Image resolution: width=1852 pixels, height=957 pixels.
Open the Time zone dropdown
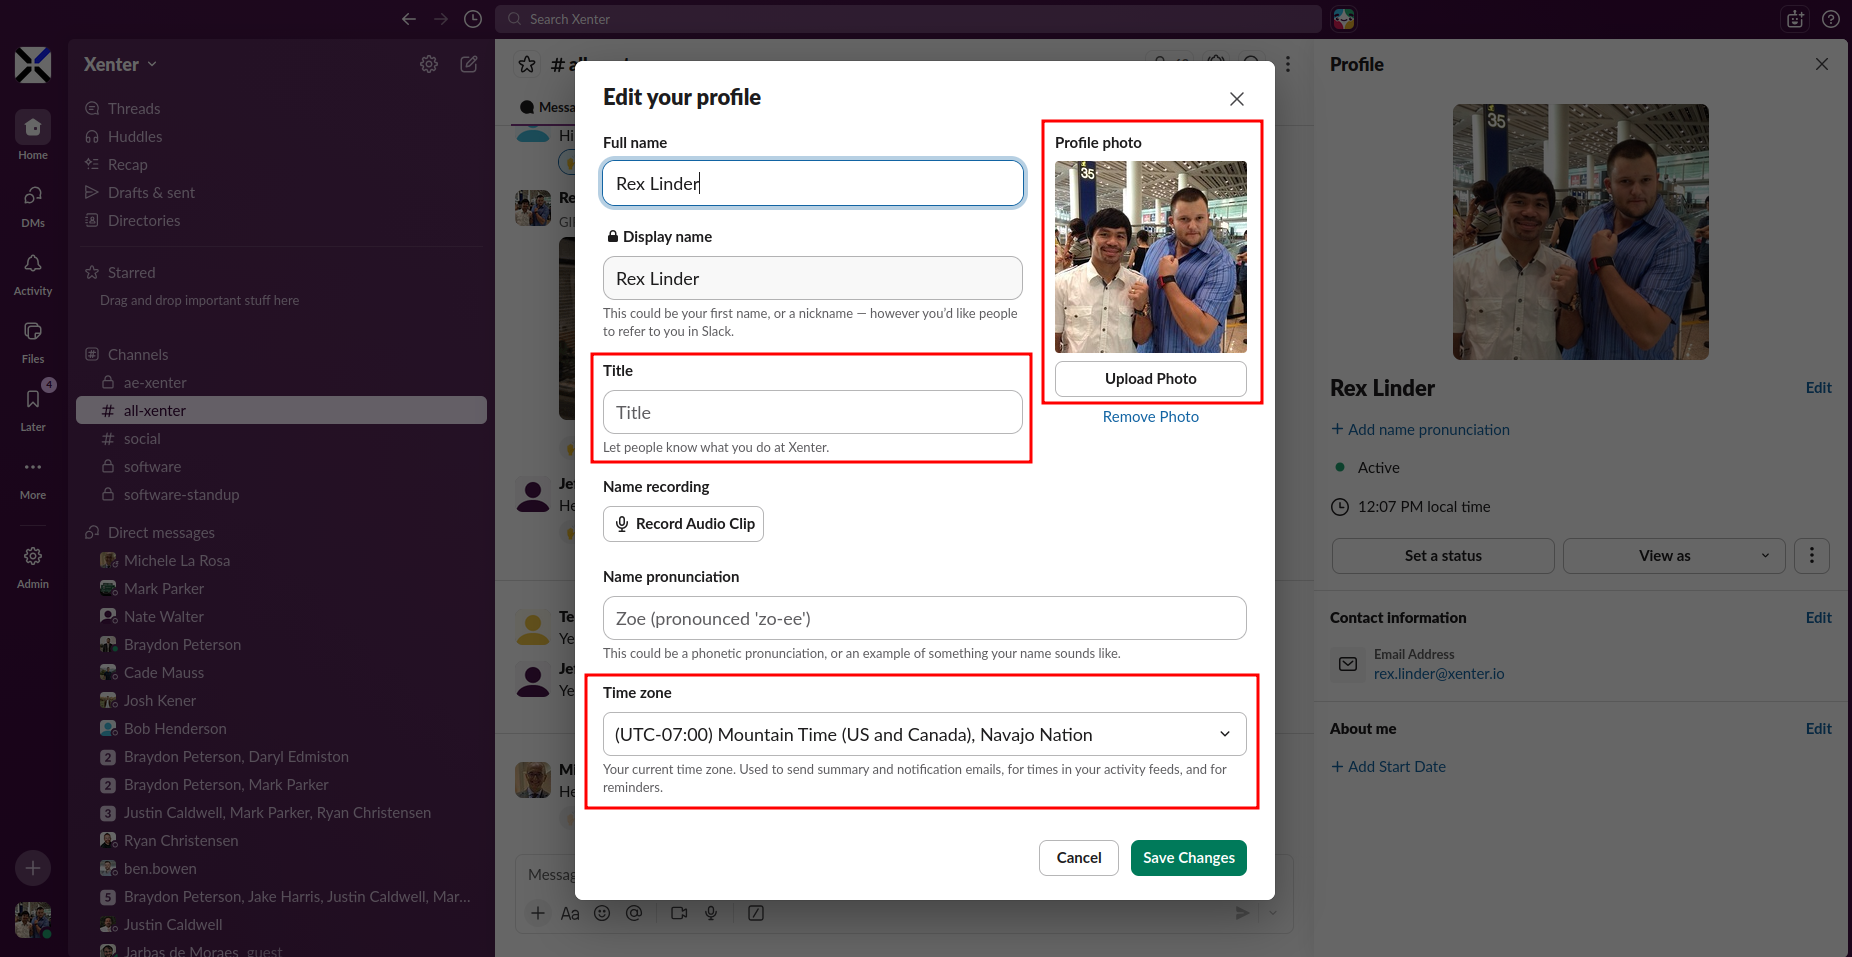[x=924, y=735]
